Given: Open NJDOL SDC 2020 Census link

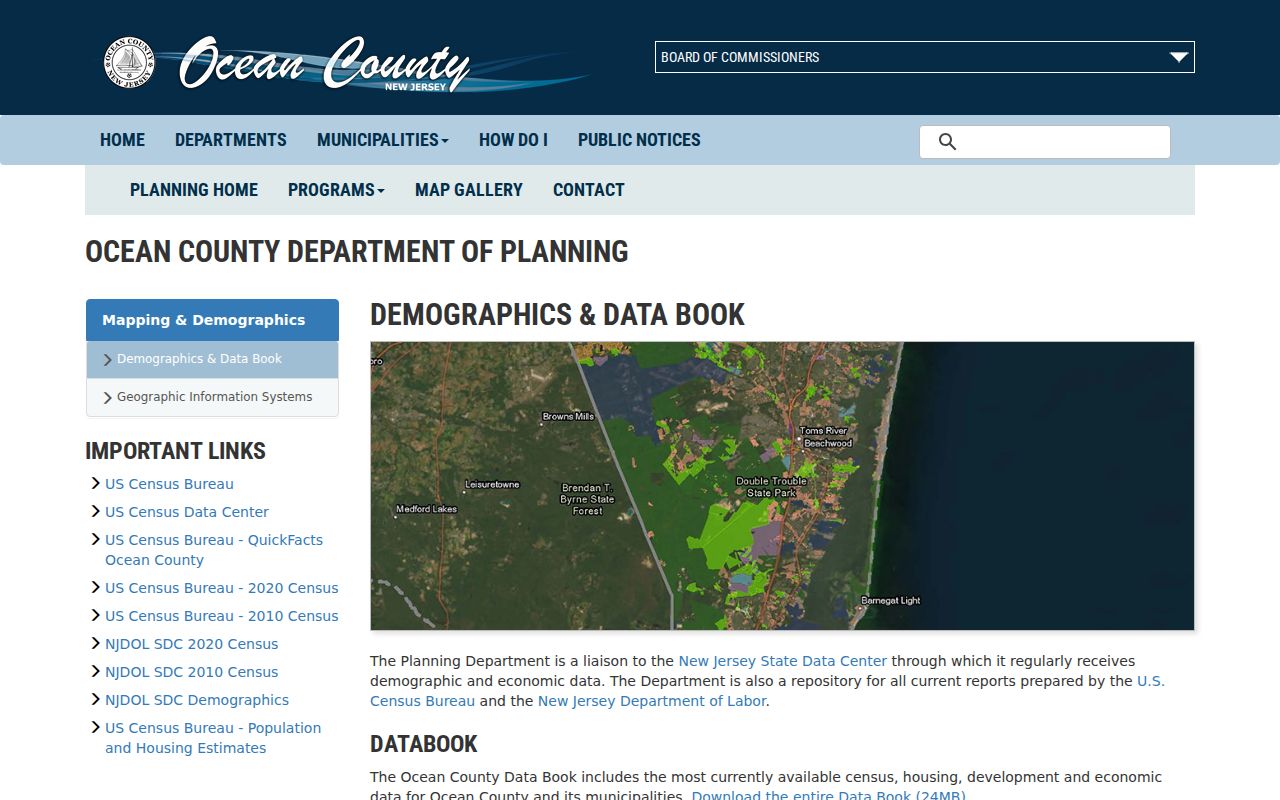Looking at the screenshot, I should [x=192, y=644].
